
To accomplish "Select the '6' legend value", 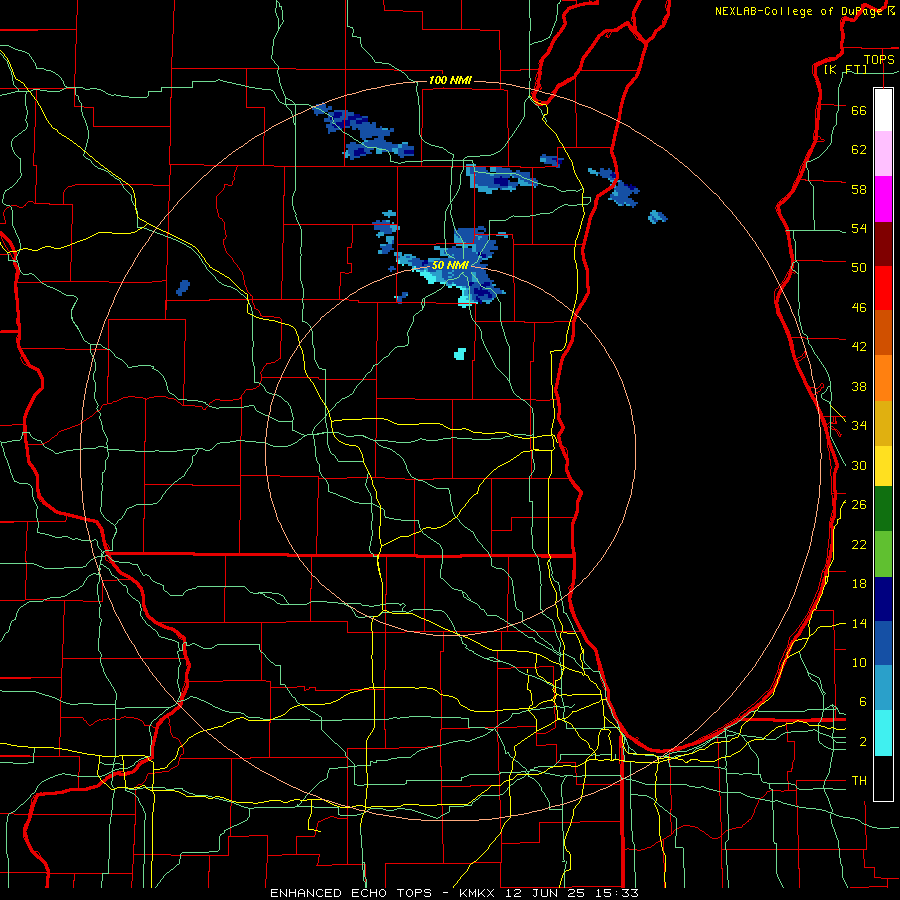I will click(x=863, y=702).
